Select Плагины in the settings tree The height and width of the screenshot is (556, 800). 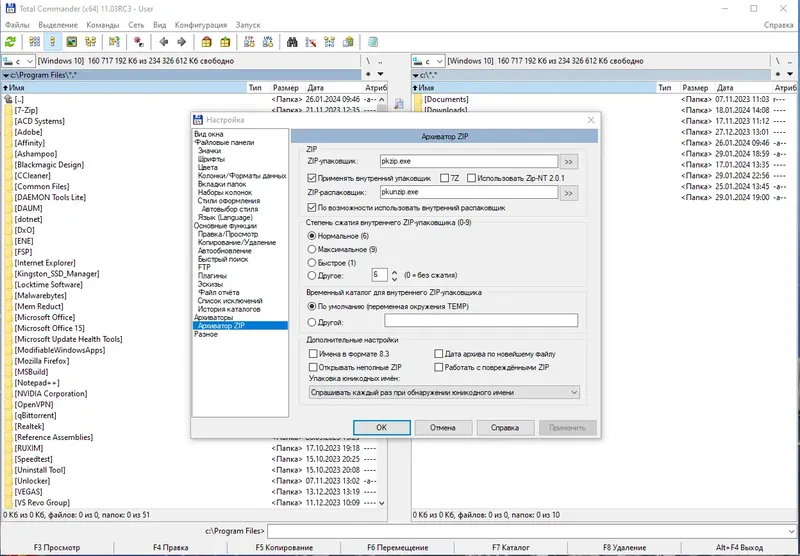point(212,275)
